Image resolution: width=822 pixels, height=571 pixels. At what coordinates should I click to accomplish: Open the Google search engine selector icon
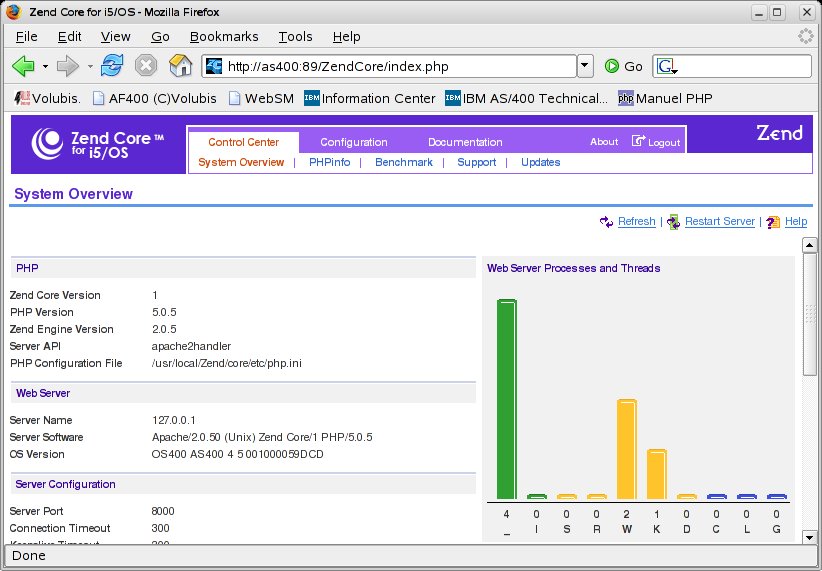coord(667,67)
